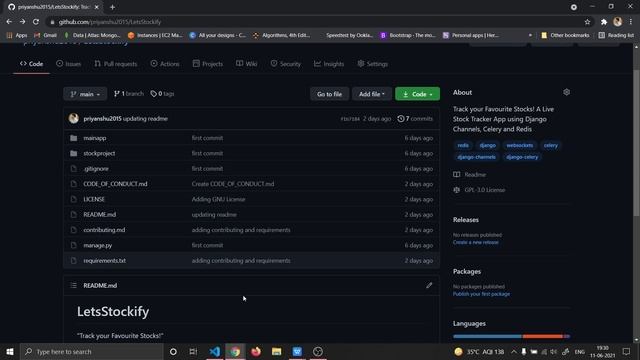Open Visual Studio Code from taskbar
This screenshot has height=360, width=640.
214,351
